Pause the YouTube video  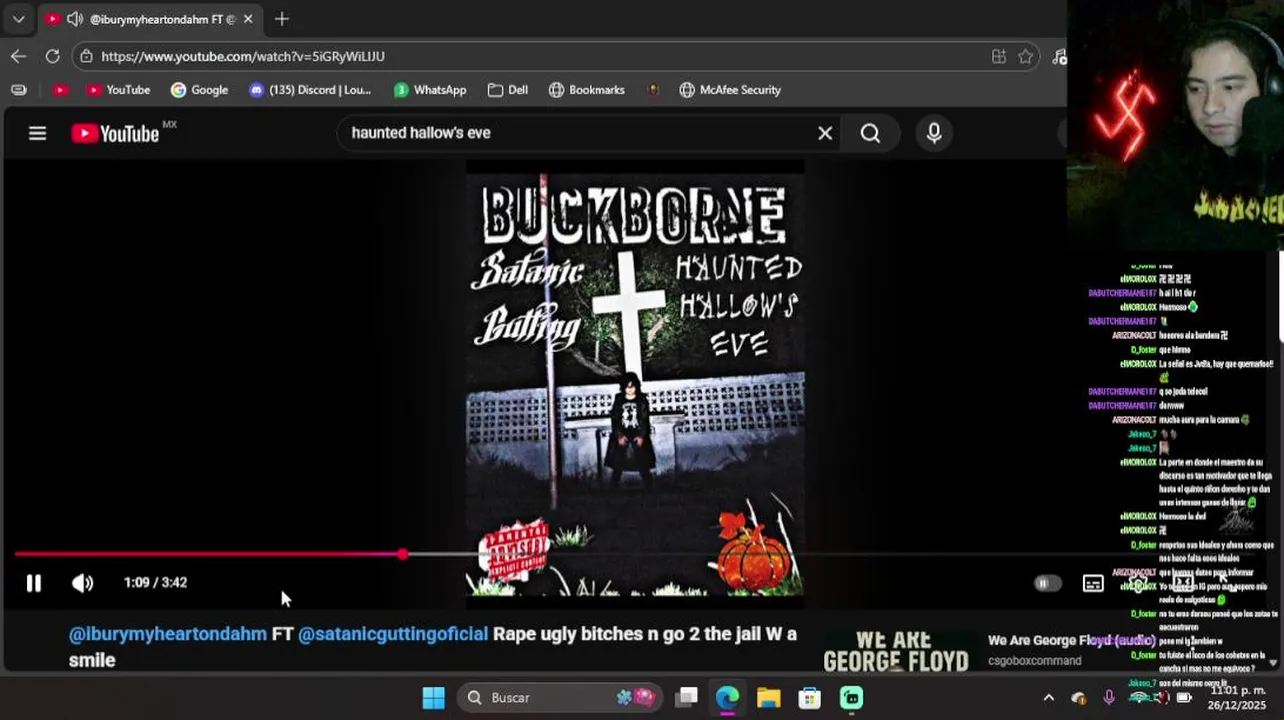[x=33, y=583]
